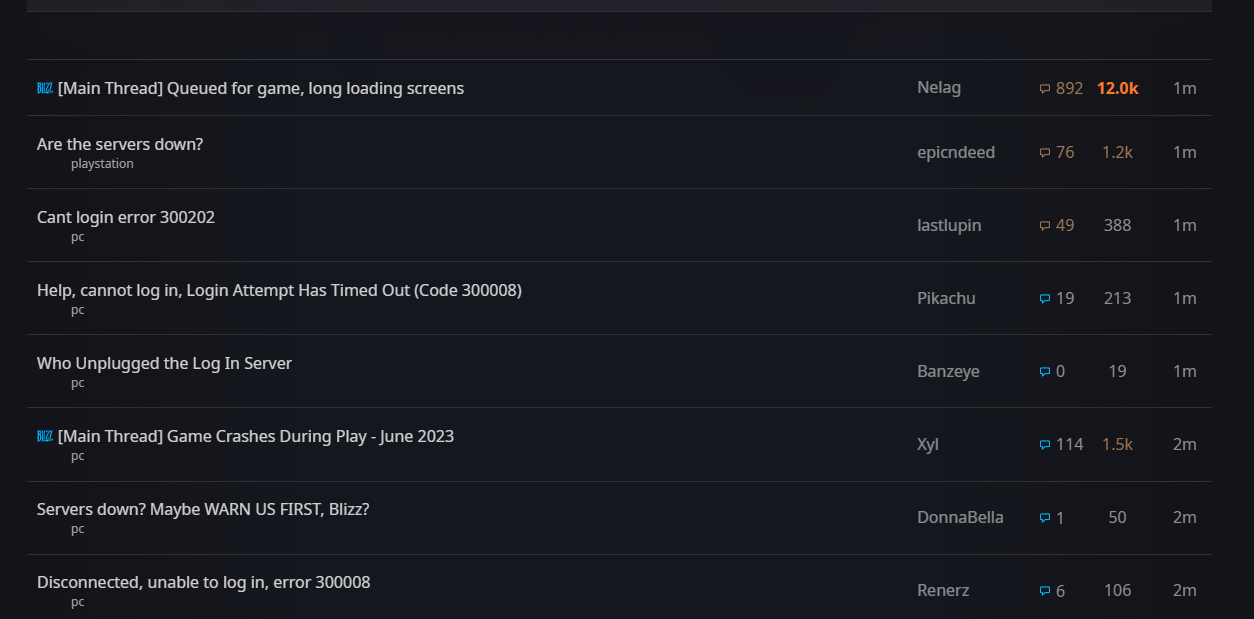View Nelag's user profile
1254x619 pixels.
tap(939, 87)
